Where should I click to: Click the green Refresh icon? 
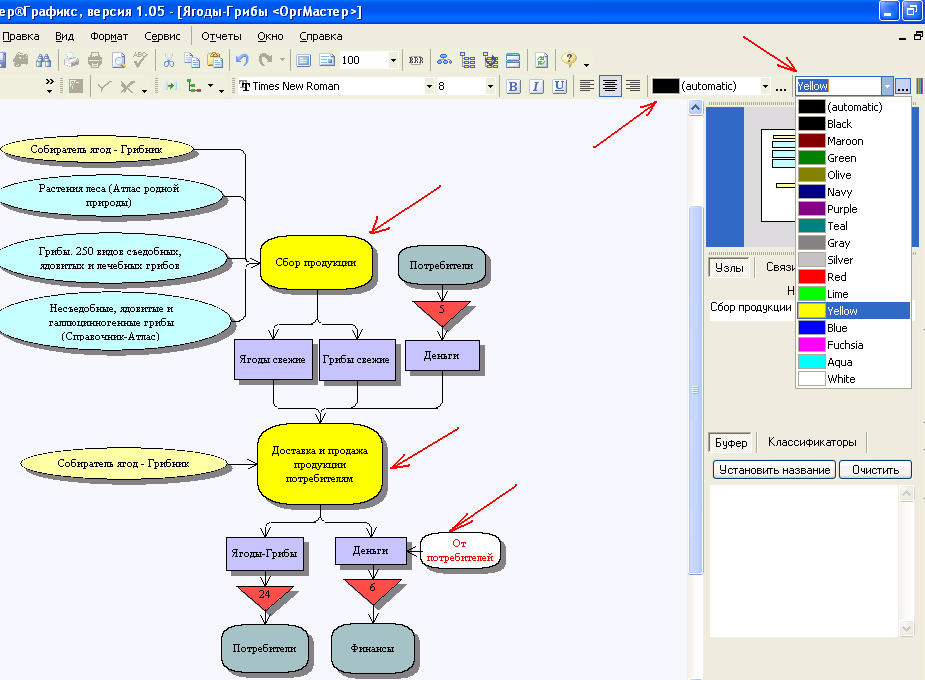point(542,60)
